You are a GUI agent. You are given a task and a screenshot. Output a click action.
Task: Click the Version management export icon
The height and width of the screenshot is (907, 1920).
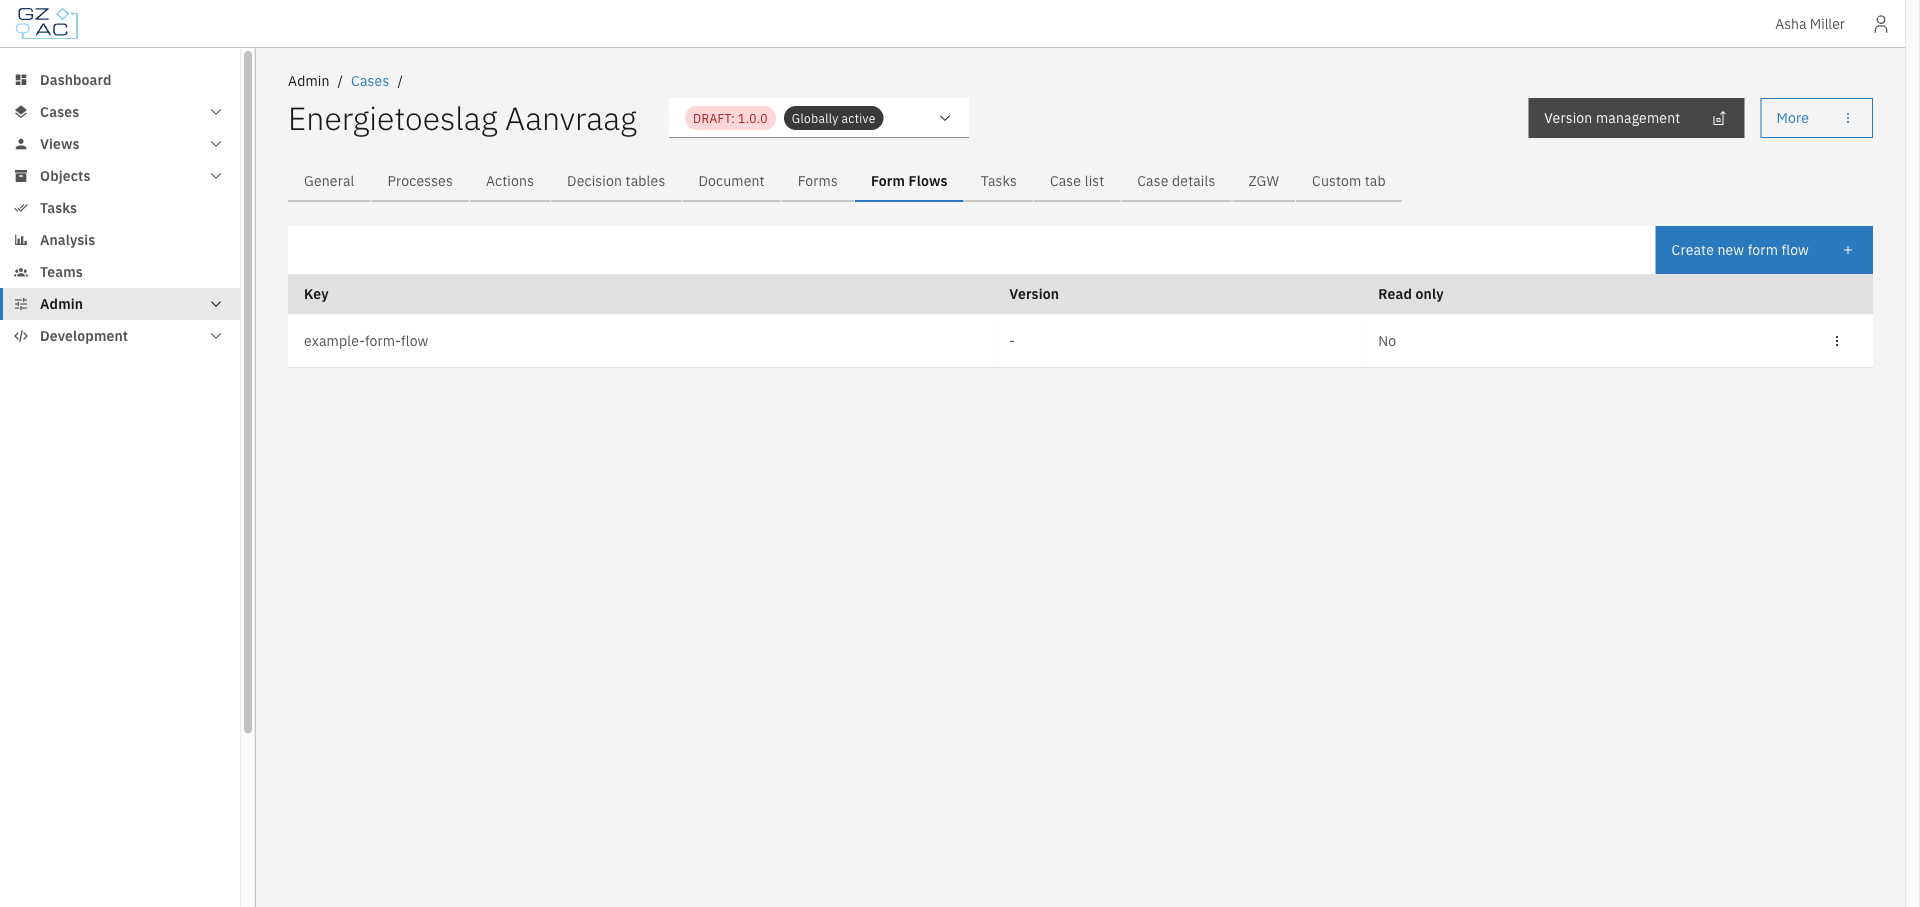(1719, 118)
